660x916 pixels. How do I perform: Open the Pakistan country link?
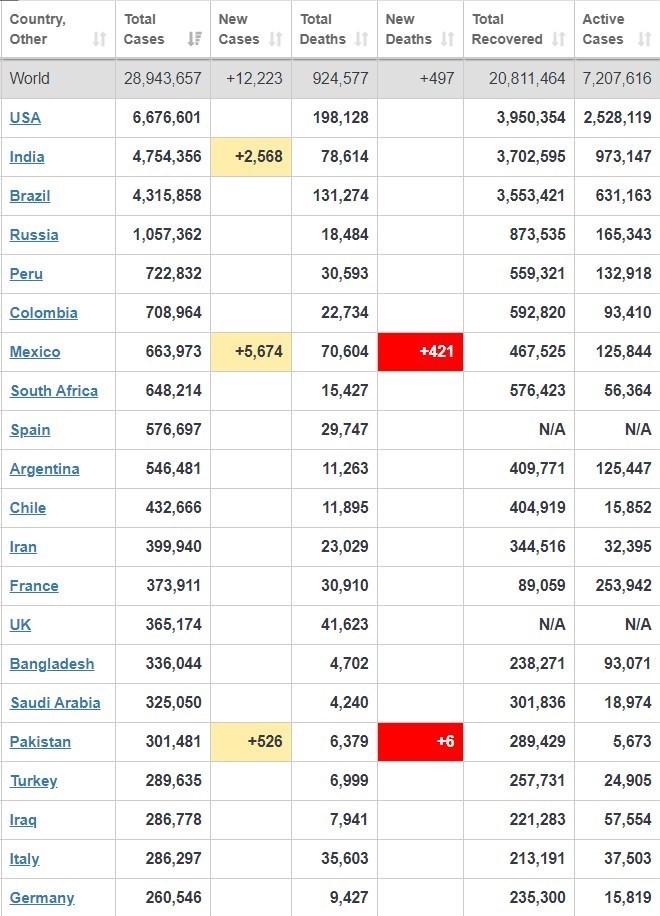point(40,741)
